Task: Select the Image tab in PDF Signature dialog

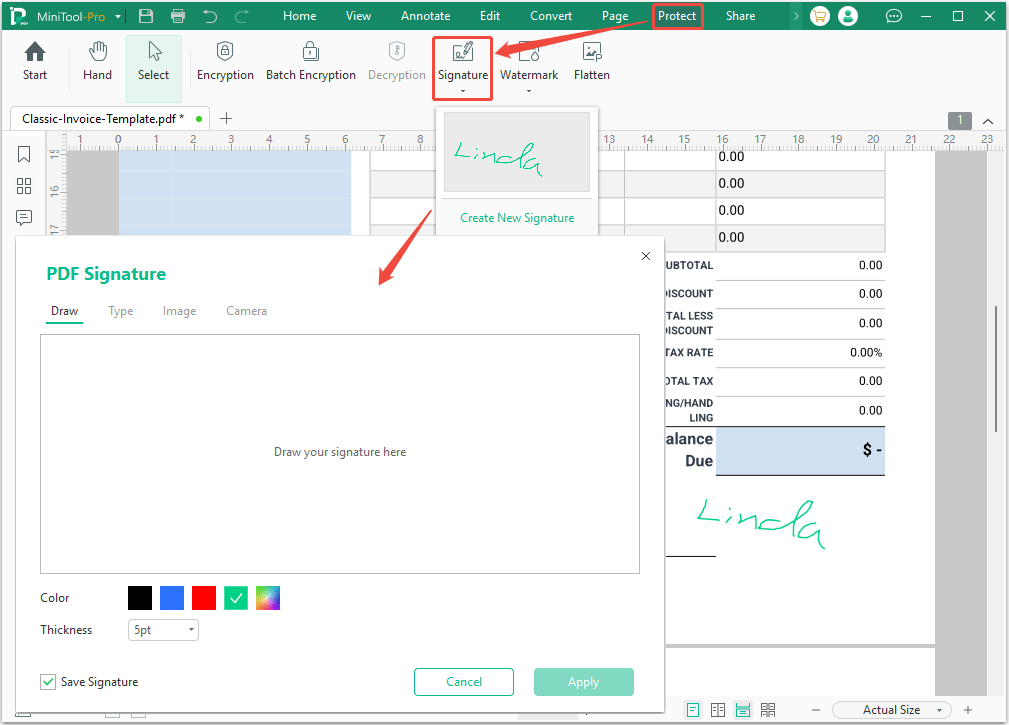Action: click(179, 311)
